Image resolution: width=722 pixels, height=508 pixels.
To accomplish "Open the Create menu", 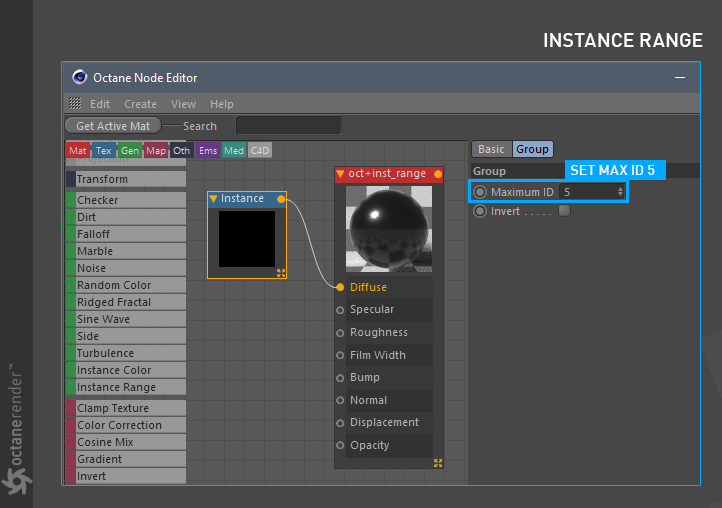I will [140, 104].
